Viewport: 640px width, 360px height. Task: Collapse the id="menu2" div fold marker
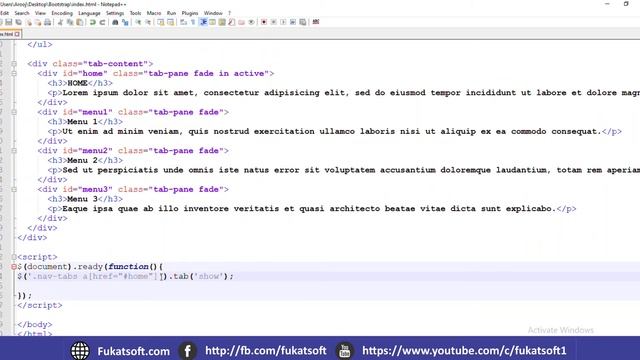(14, 151)
